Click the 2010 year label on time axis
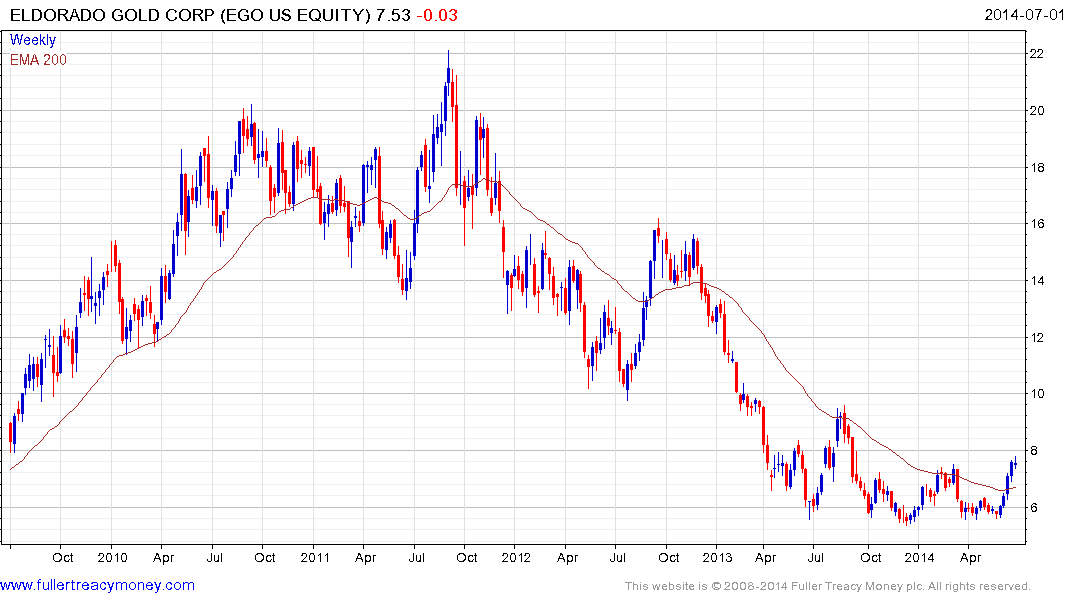Image resolution: width=1075 pixels, height=600 pixels. click(x=112, y=557)
